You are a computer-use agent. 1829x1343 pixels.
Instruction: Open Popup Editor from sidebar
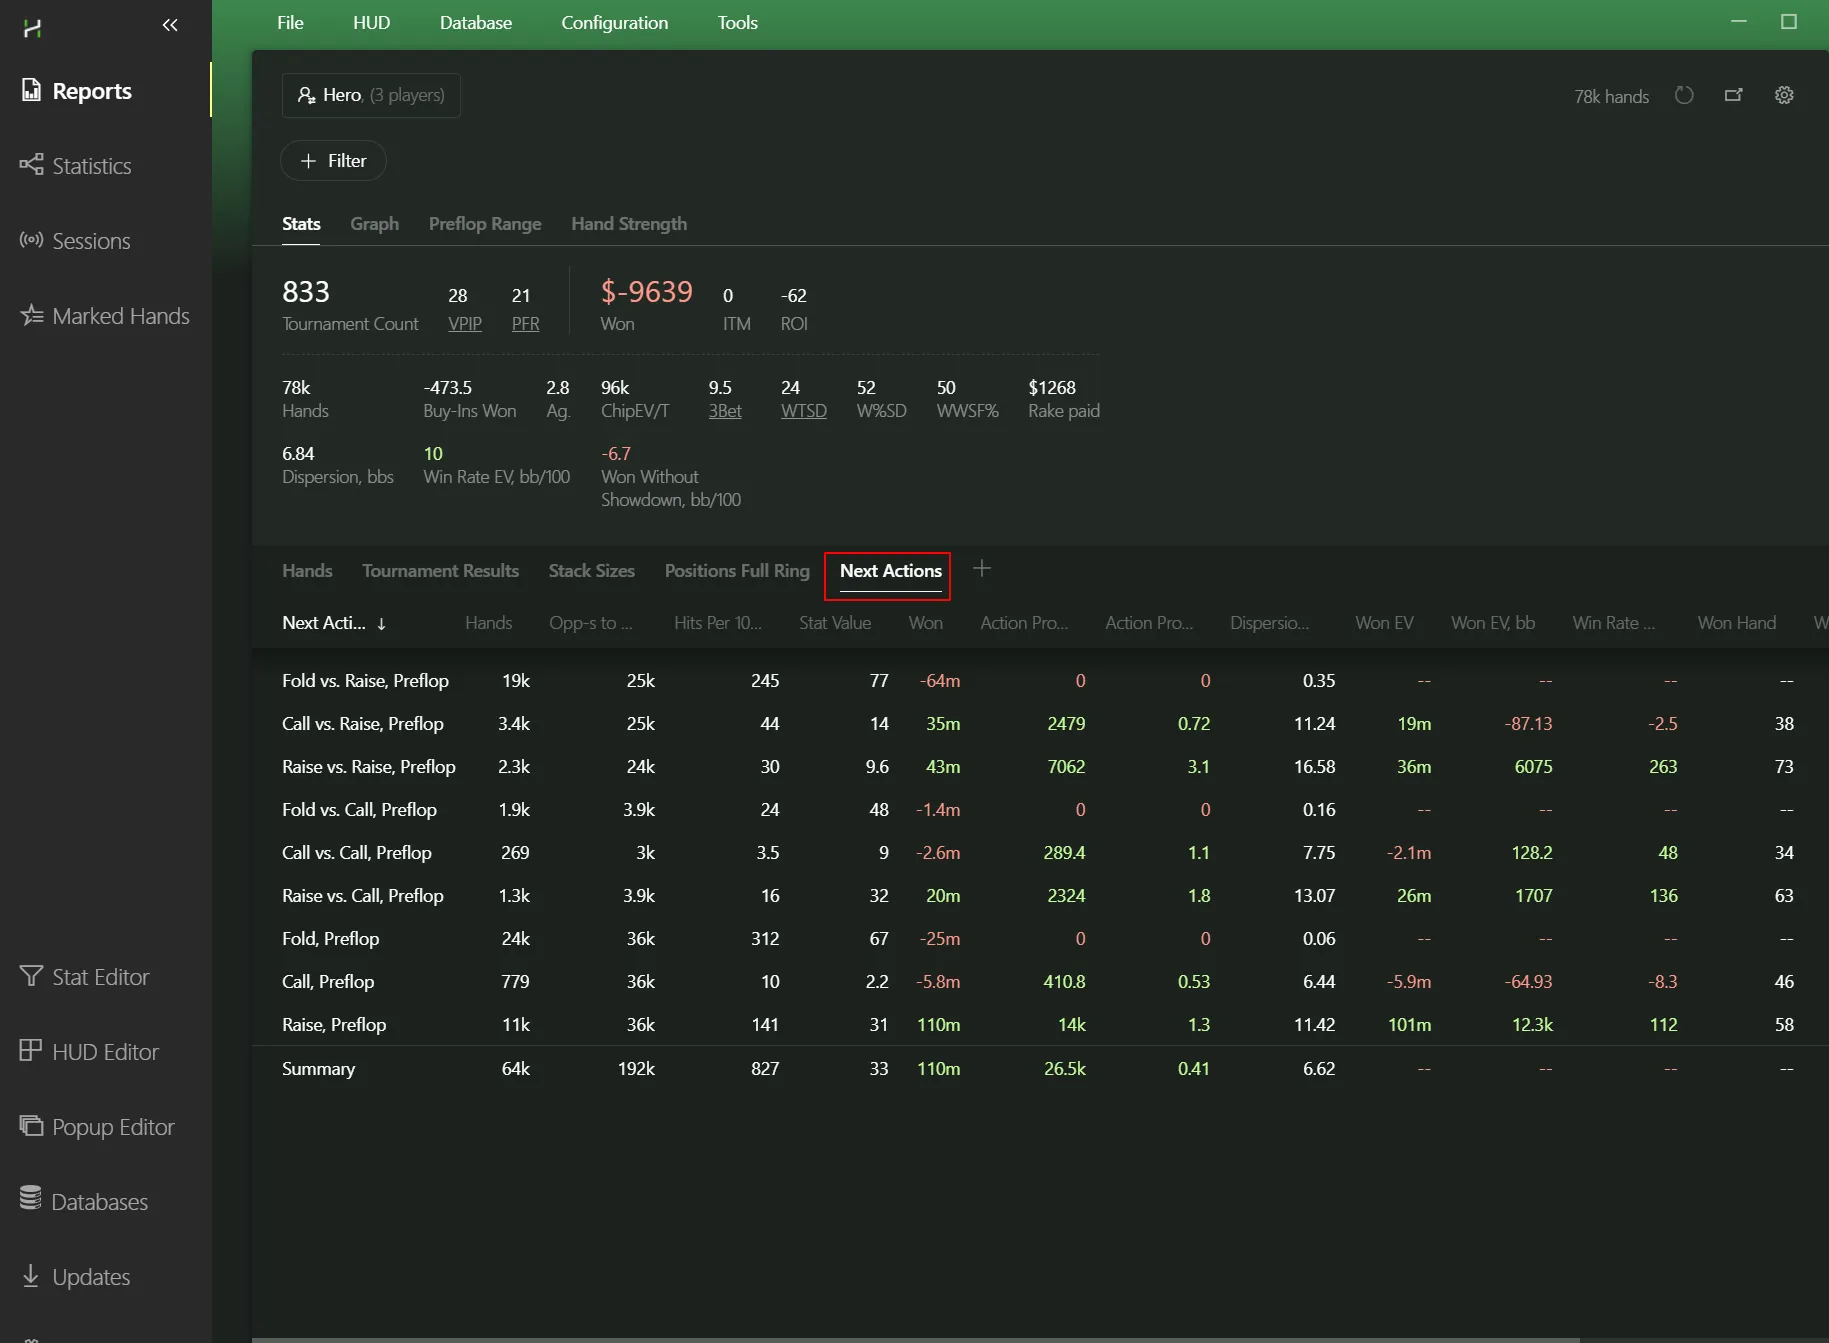coord(112,1127)
